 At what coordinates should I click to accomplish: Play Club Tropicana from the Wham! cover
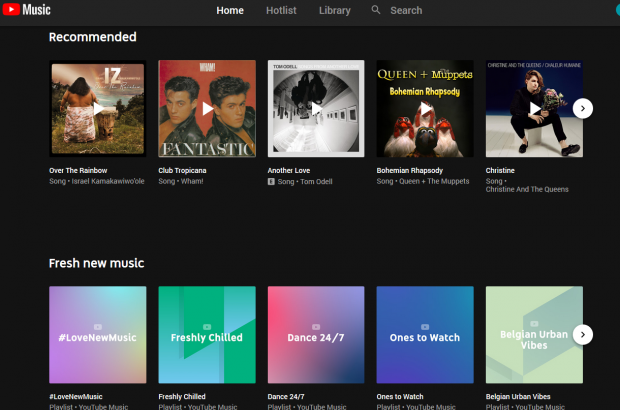pos(207,108)
